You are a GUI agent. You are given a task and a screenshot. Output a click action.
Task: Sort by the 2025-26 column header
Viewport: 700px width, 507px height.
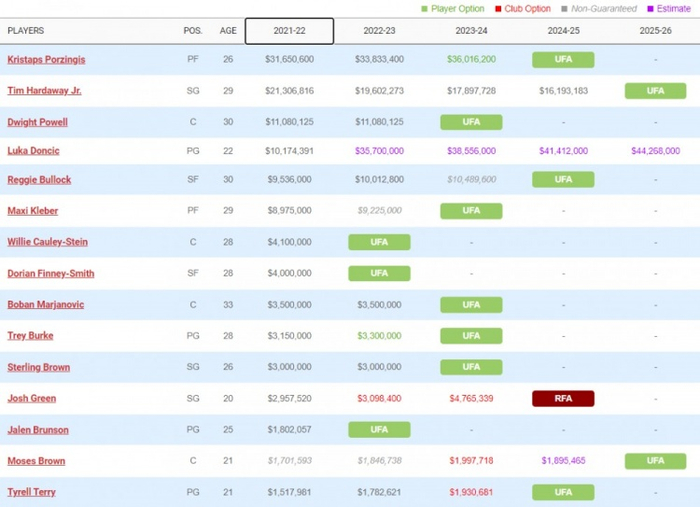click(655, 31)
